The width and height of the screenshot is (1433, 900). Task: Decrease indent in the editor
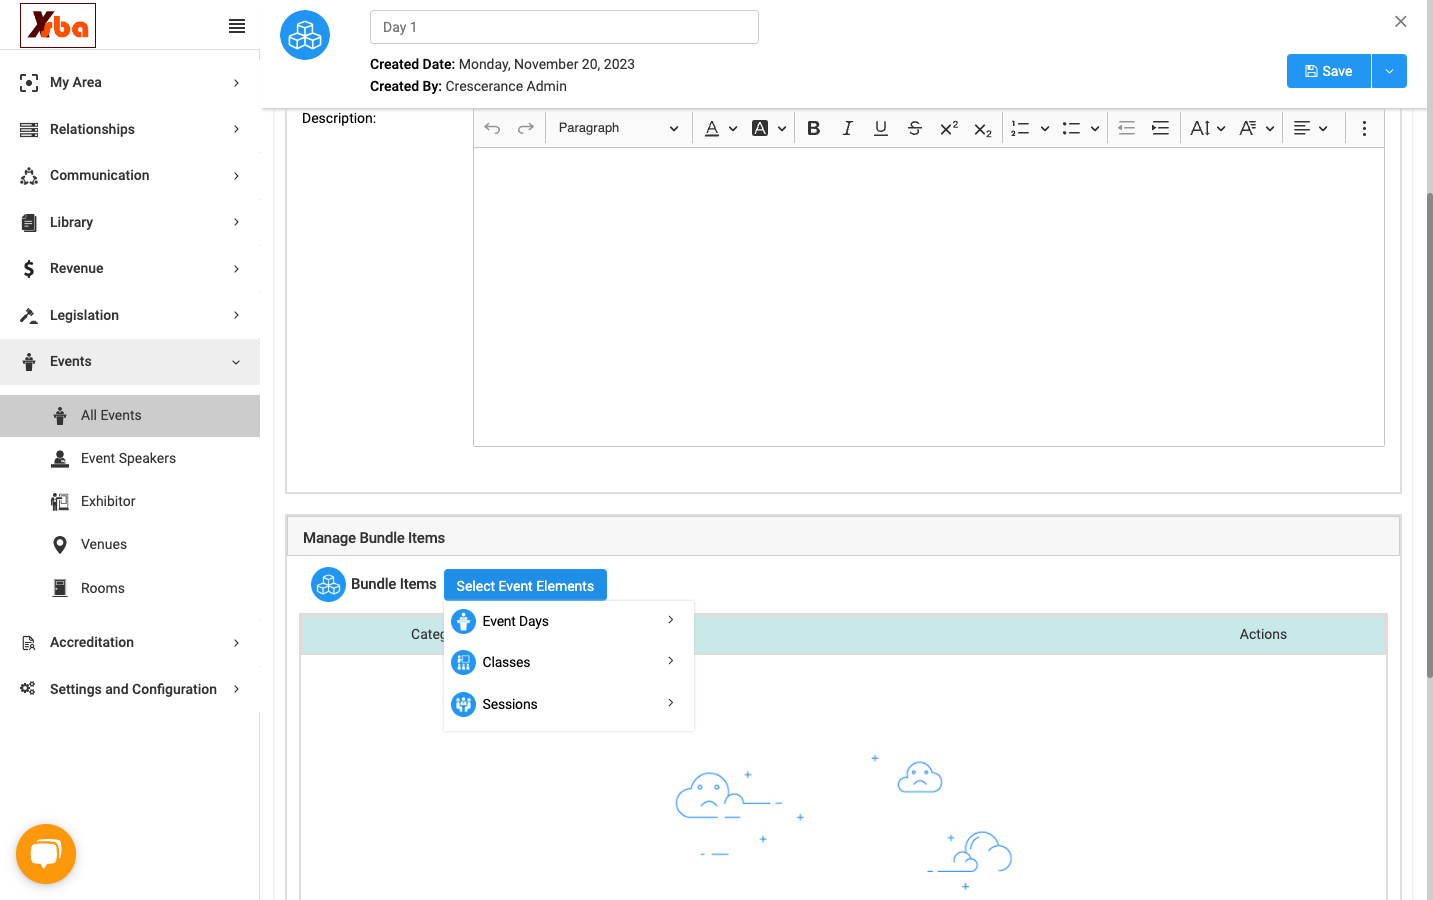click(x=1126, y=128)
